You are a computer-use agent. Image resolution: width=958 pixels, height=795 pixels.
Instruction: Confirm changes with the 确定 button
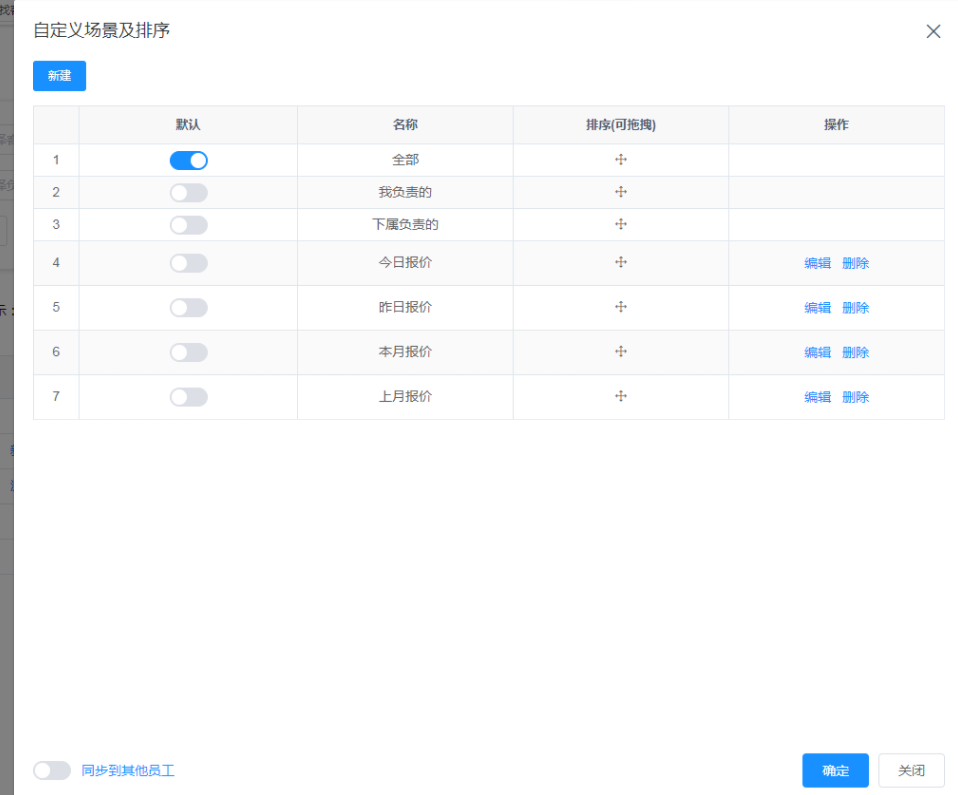click(835, 770)
